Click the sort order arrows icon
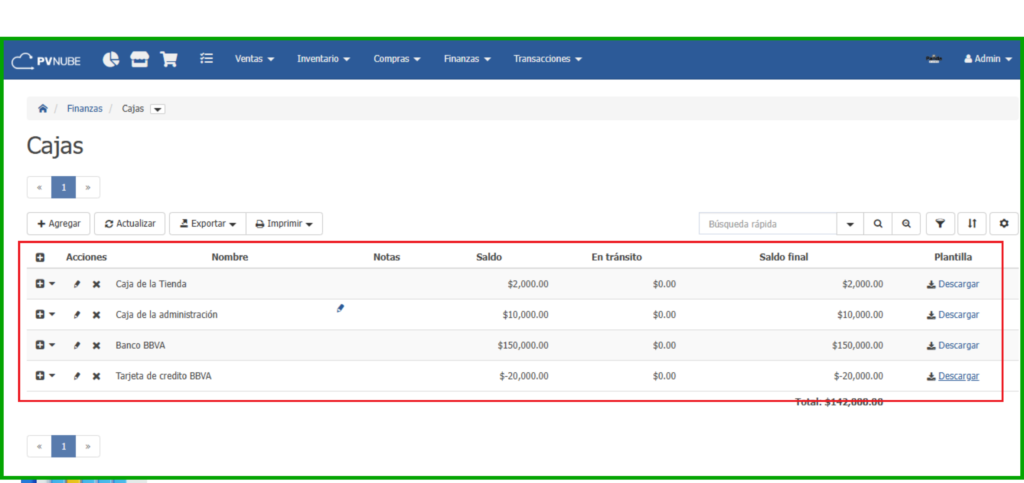Viewport: 1024px width, 483px height. tap(972, 224)
